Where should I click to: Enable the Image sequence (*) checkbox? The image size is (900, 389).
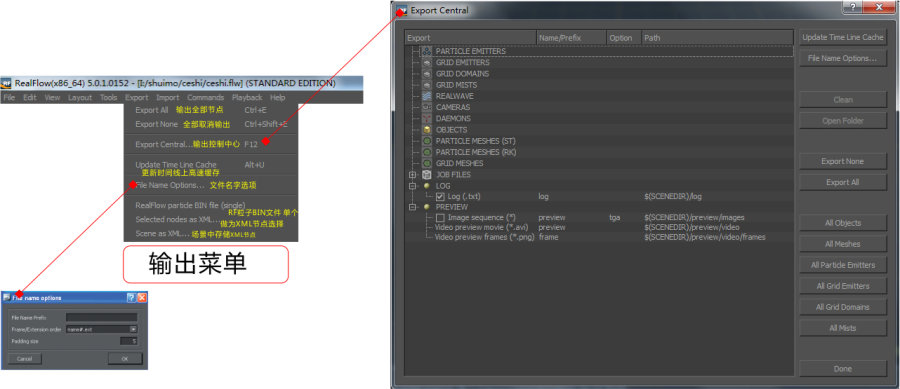point(440,217)
